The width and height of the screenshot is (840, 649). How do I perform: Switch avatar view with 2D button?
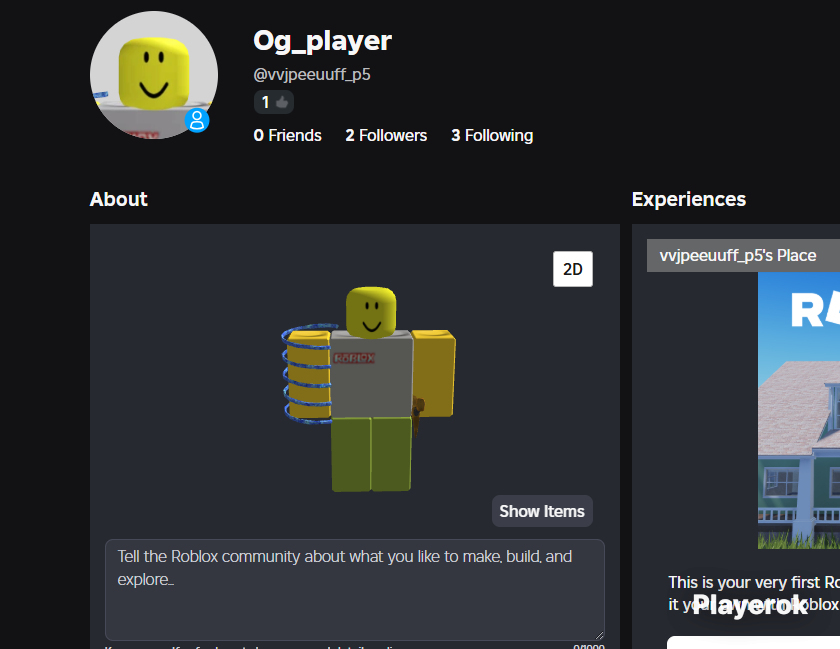pos(573,269)
